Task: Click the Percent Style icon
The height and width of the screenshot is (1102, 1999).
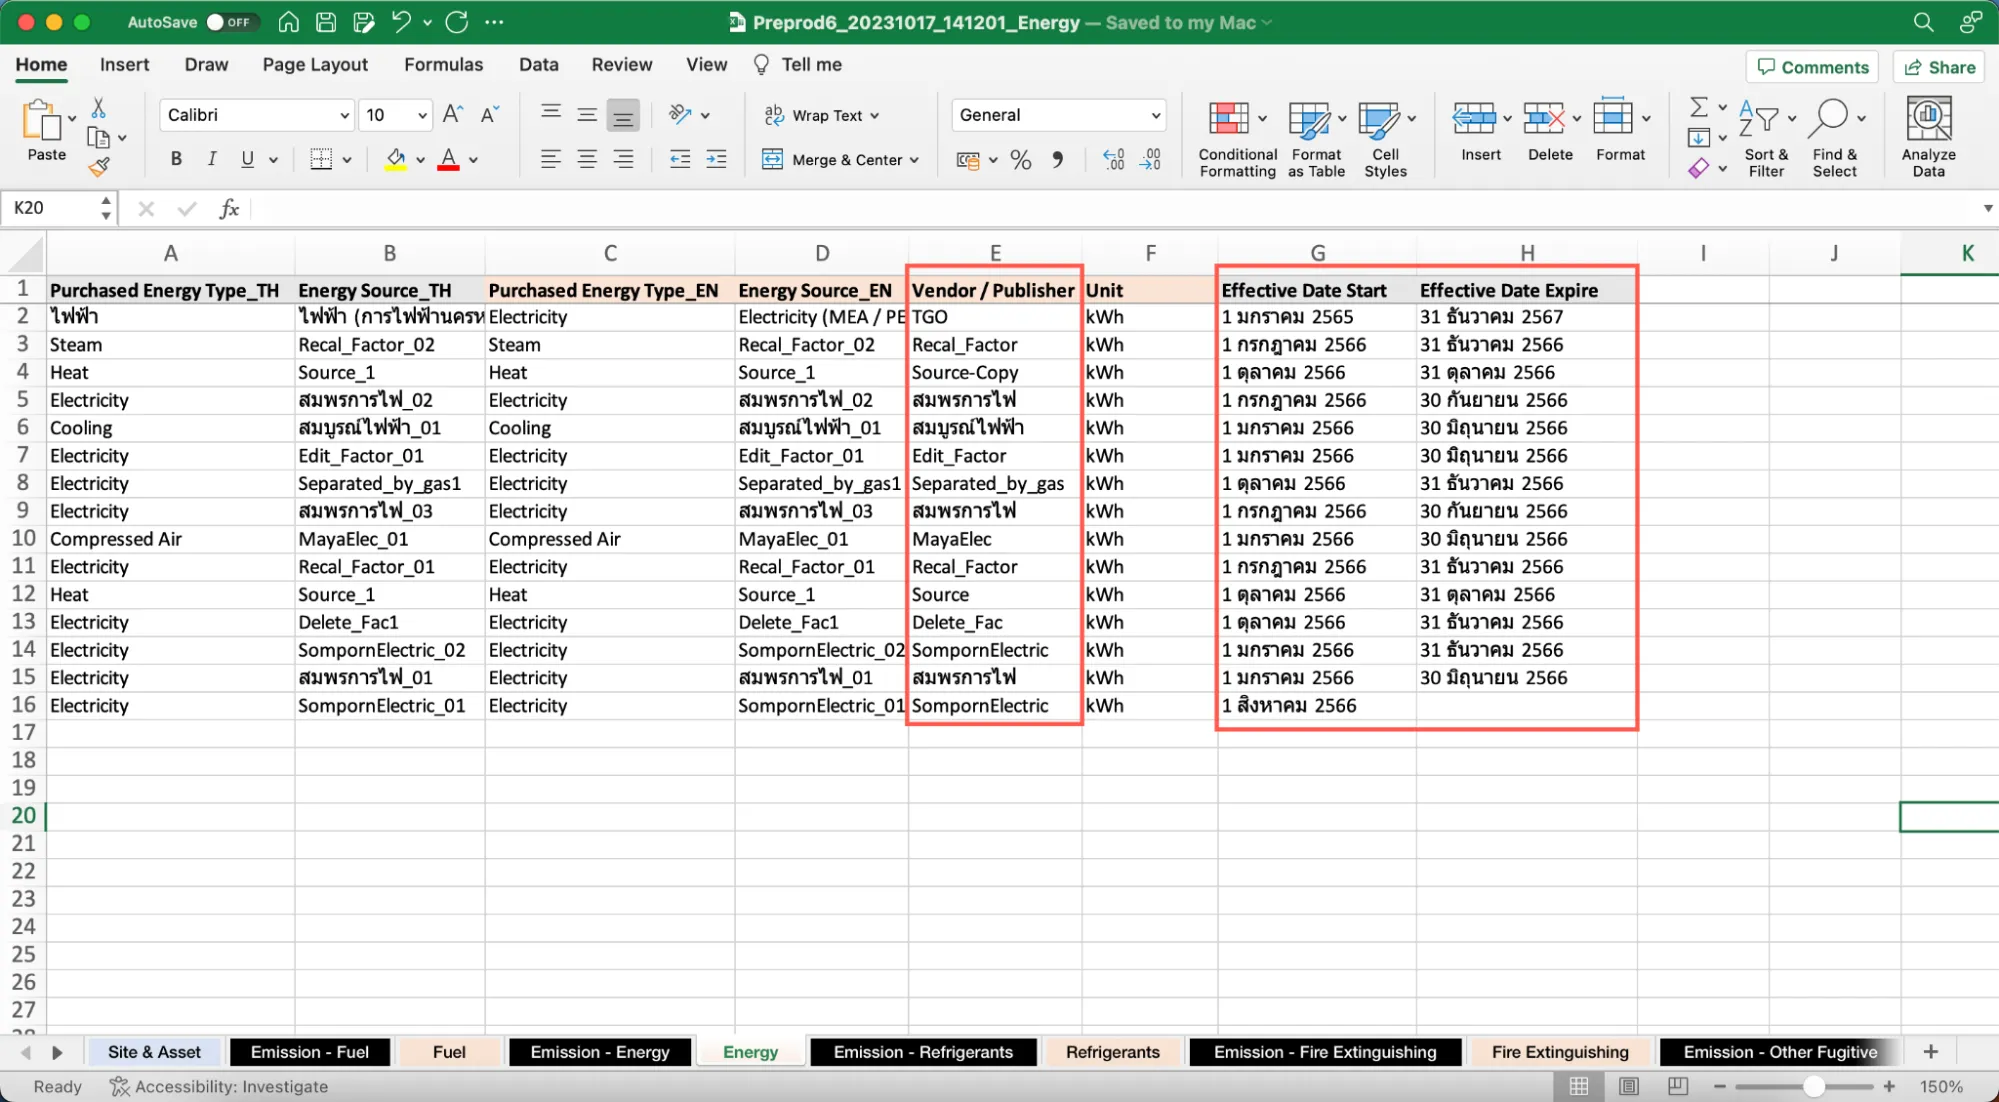Action: pos(1020,160)
